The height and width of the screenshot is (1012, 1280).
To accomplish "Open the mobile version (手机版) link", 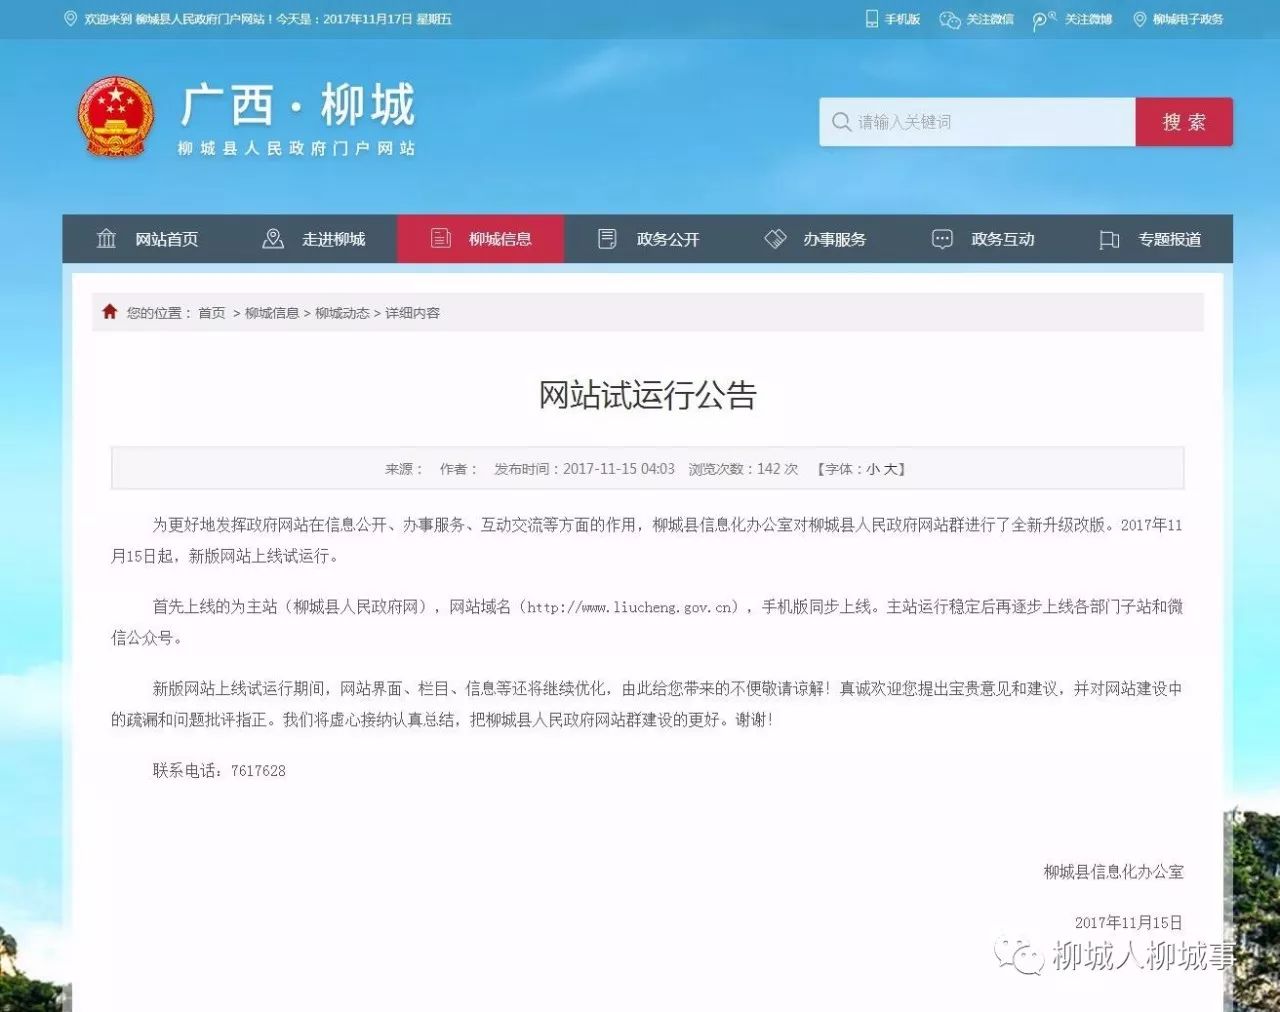I will tap(901, 19).
